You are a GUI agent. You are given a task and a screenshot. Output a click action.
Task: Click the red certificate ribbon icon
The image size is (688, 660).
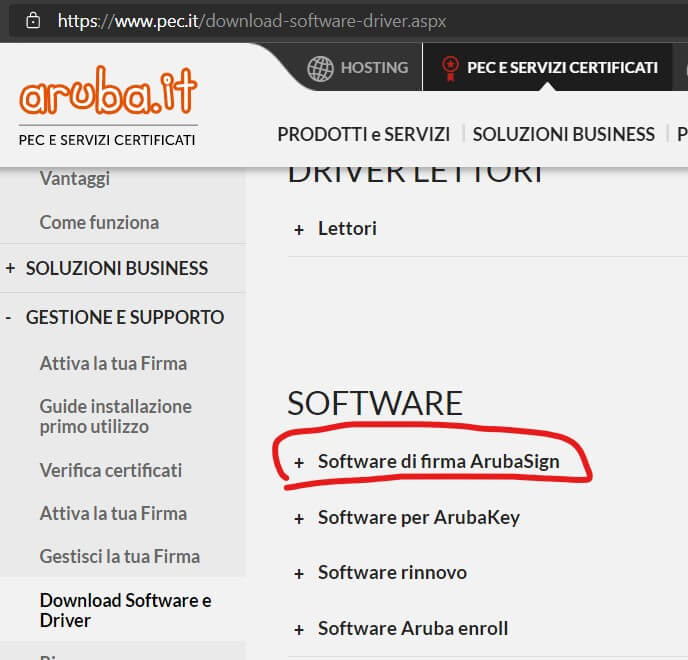(x=450, y=68)
